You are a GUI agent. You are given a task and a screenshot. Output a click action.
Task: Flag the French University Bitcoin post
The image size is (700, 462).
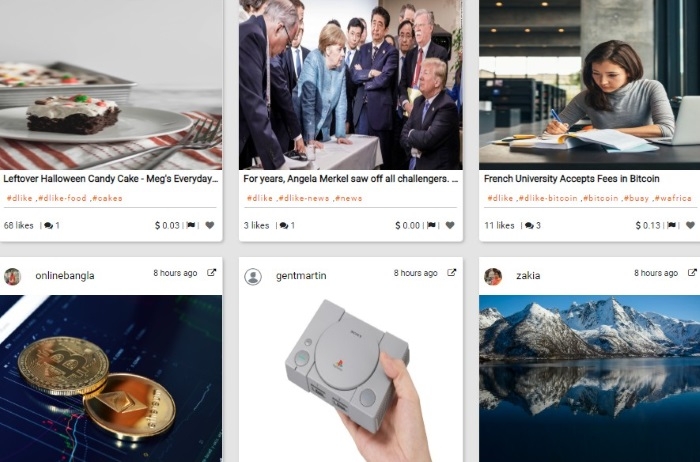(x=671, y=225)
